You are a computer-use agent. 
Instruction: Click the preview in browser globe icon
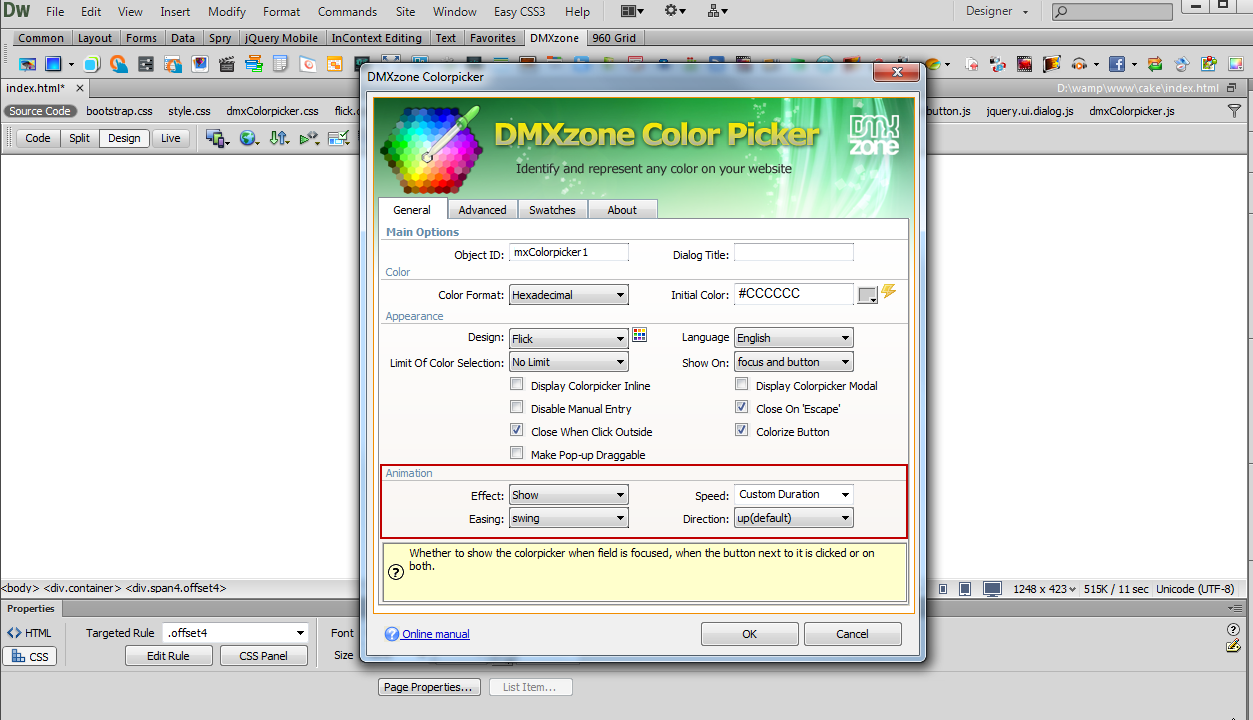point(248,138)
